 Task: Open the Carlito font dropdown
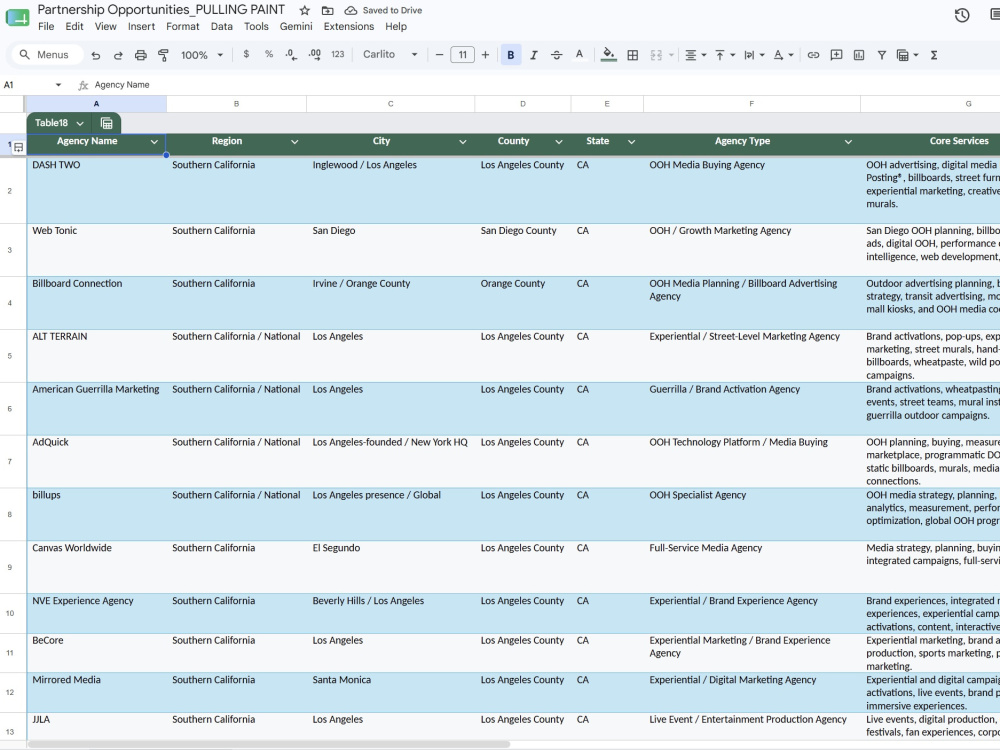[x=390, y=55]
